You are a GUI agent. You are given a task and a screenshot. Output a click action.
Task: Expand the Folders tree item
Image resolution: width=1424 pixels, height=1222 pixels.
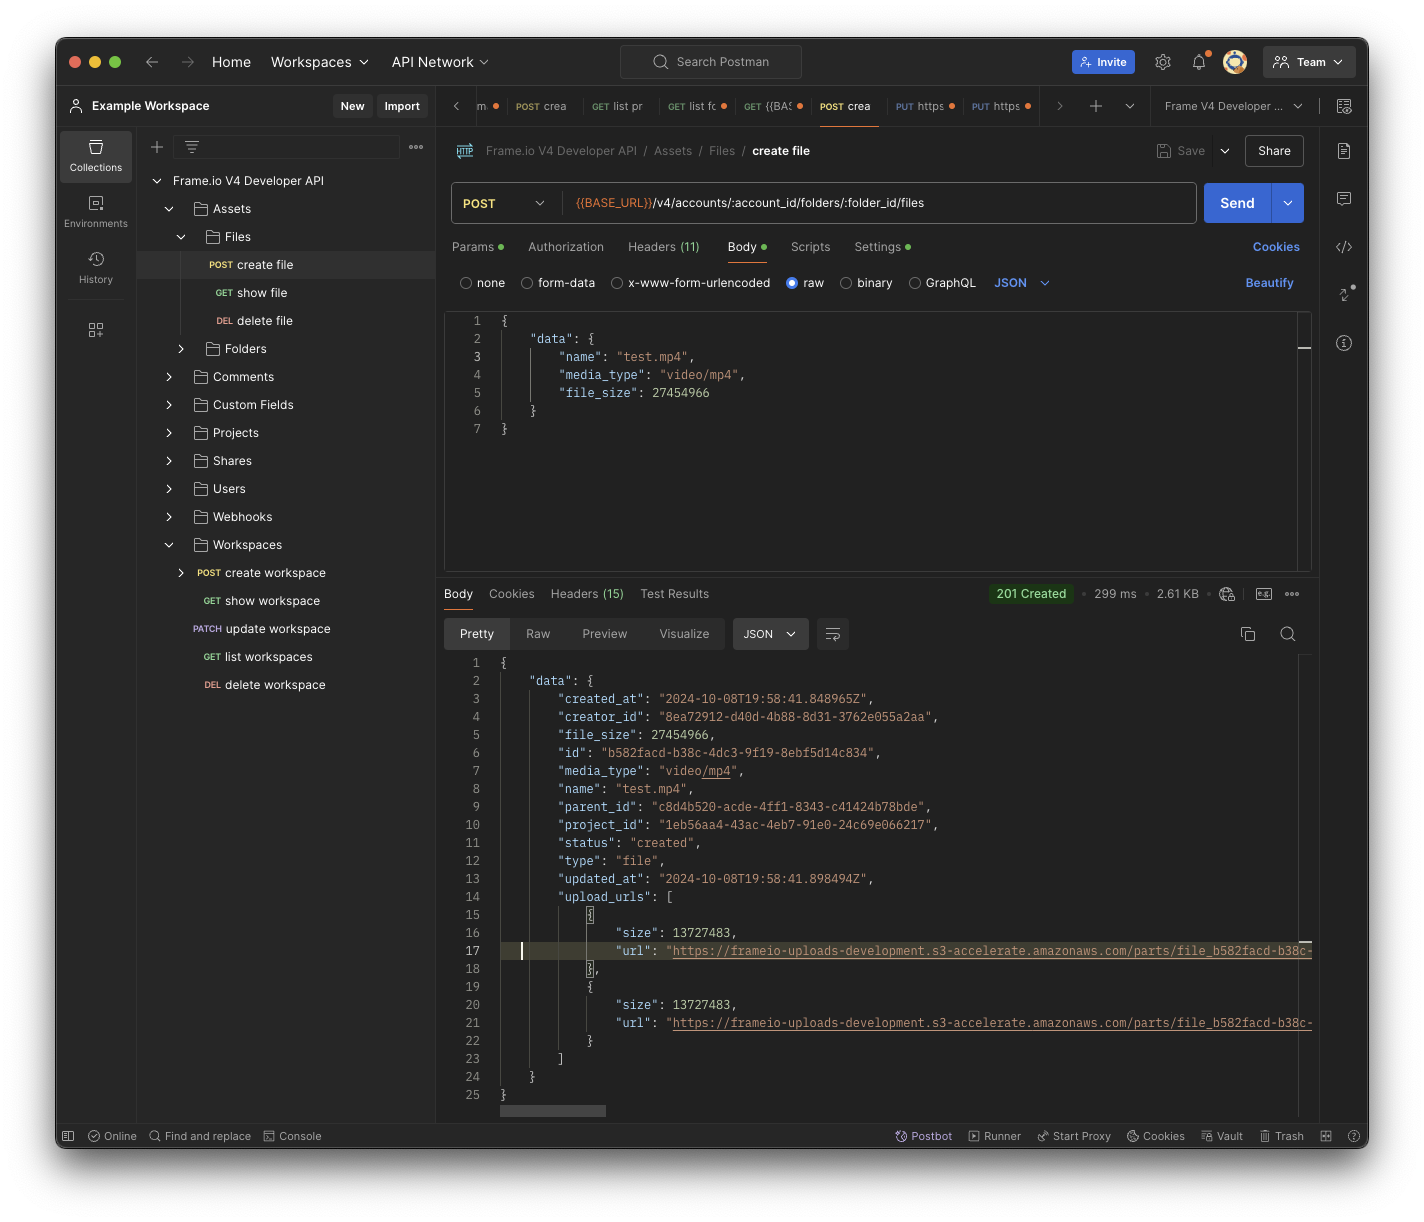click(181, 349)
